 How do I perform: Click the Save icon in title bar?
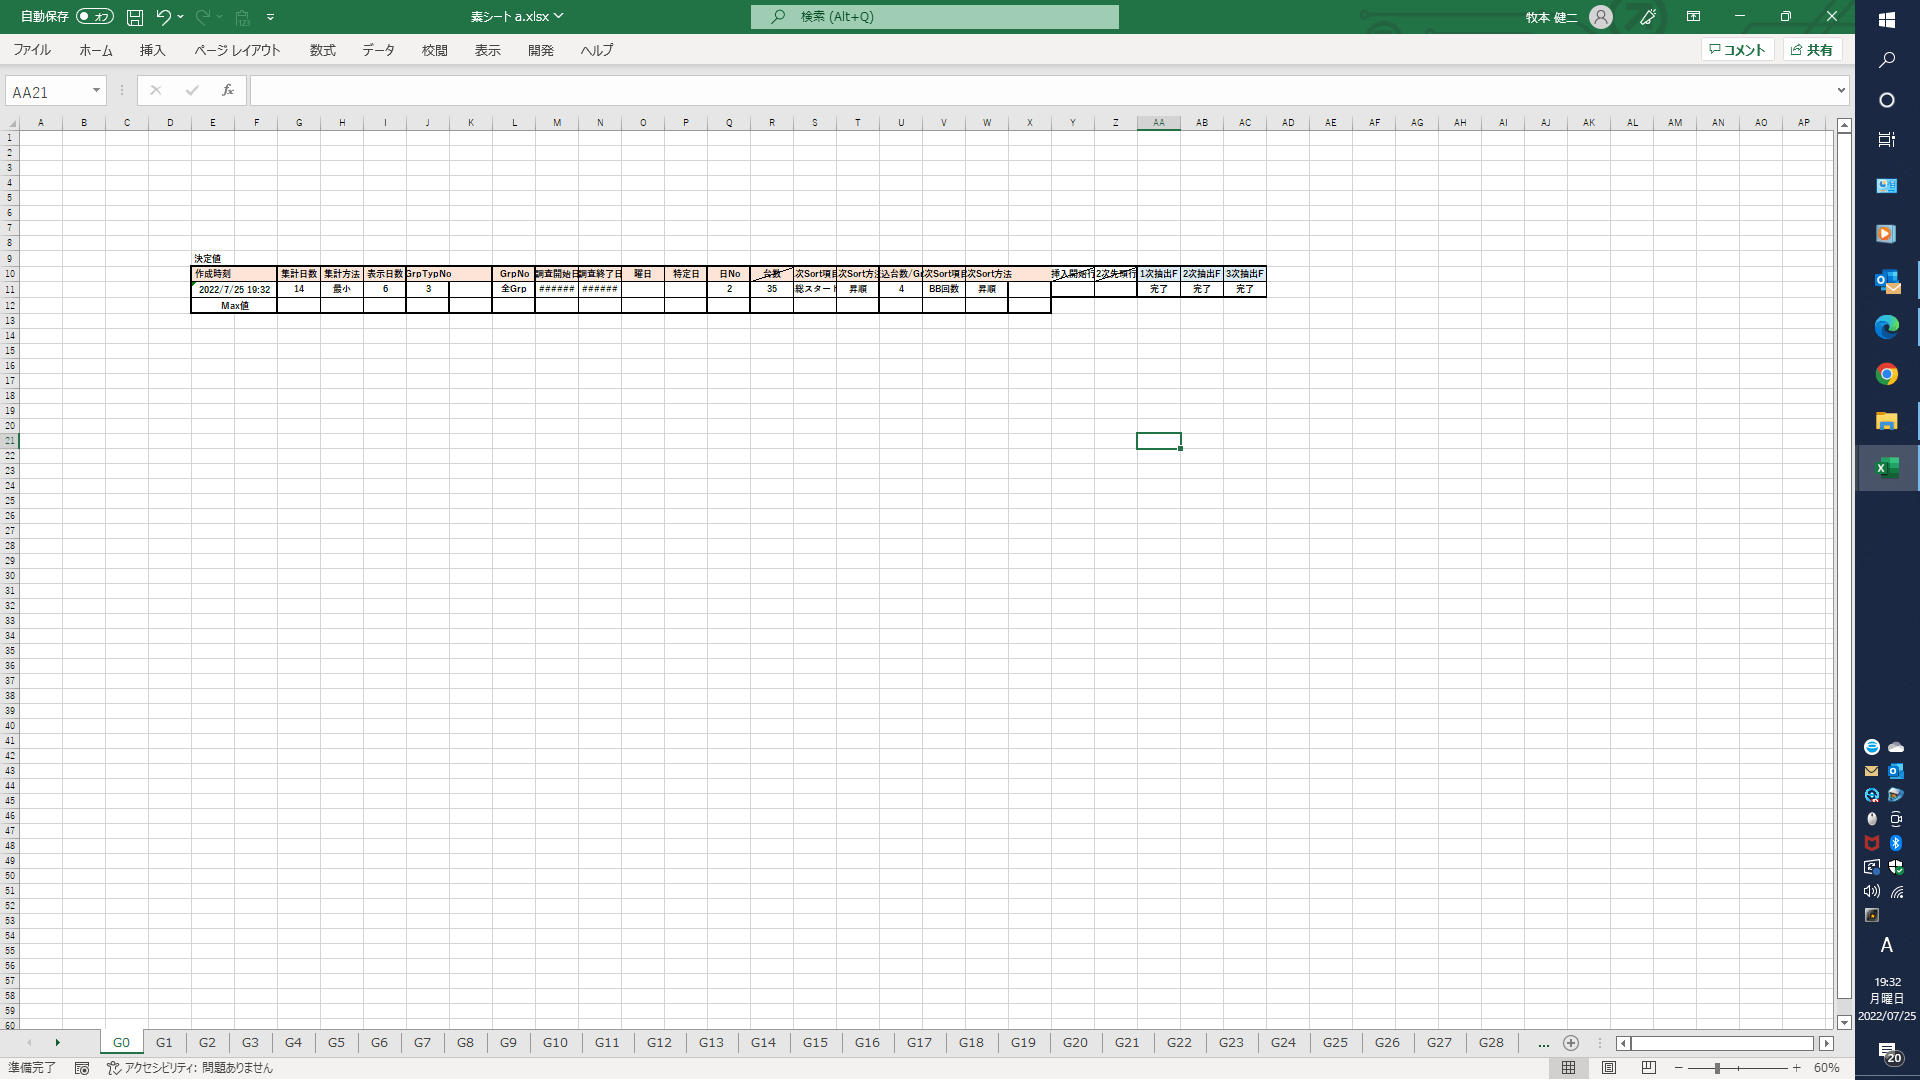coord(135,17)
